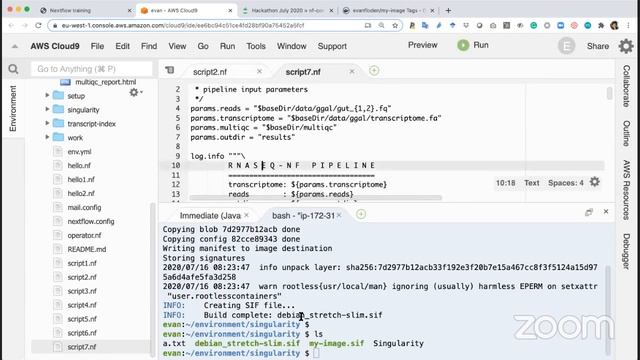
Task: Expand the setup folder
Action: [x=47, y=96]
